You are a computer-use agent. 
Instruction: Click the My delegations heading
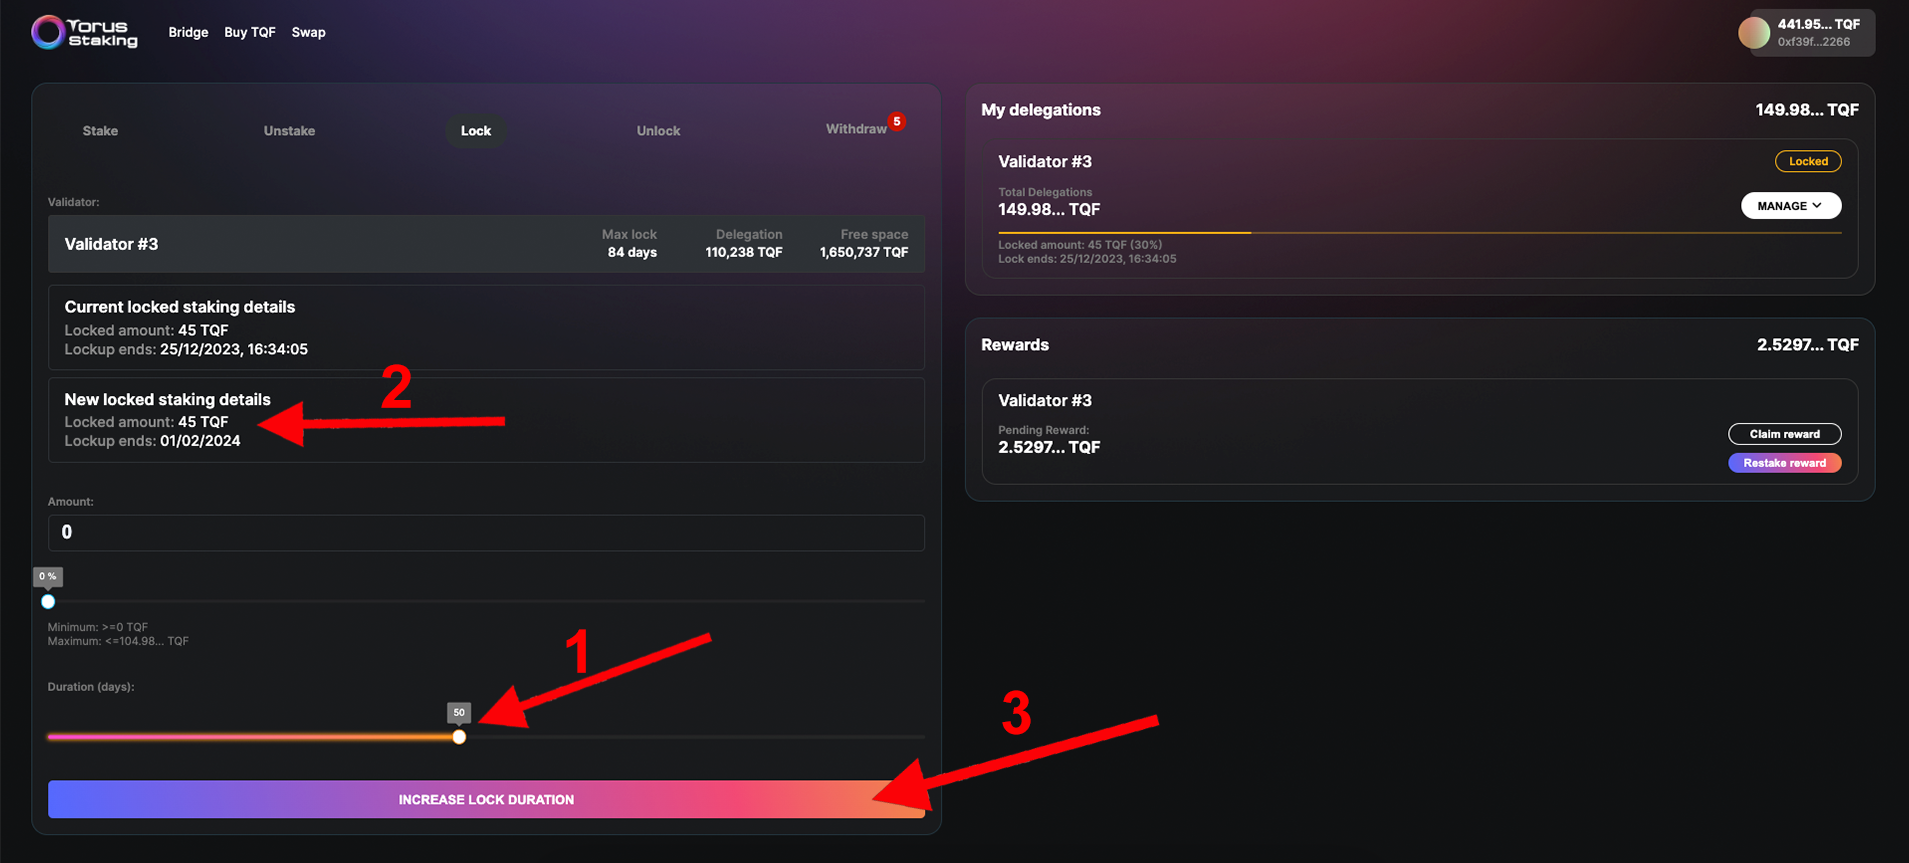(x=1041, y=110)
